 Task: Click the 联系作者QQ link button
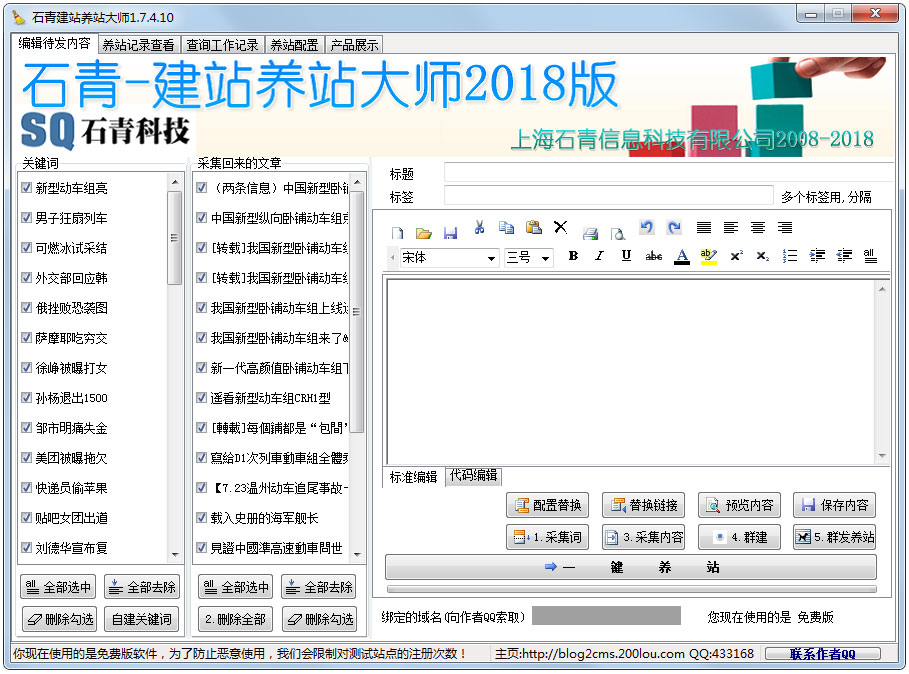(823, 654)
